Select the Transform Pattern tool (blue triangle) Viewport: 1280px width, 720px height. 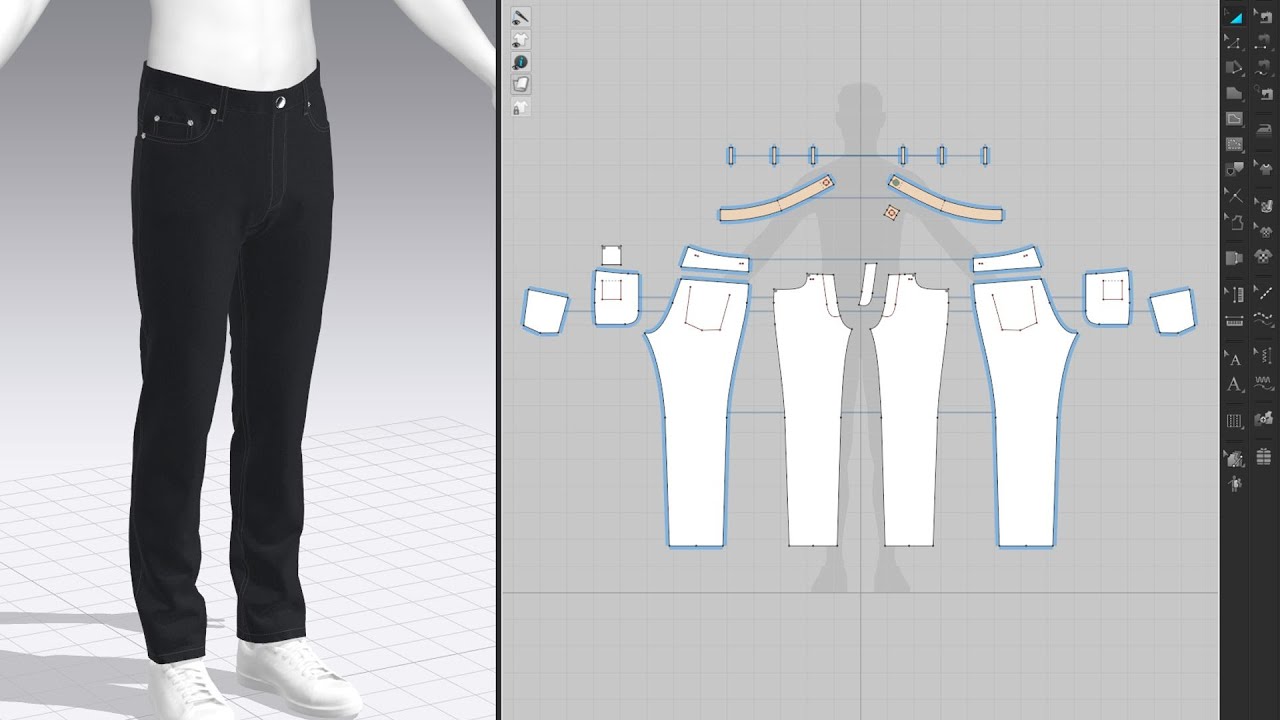pyautogui.click(x=1235, y=18)
